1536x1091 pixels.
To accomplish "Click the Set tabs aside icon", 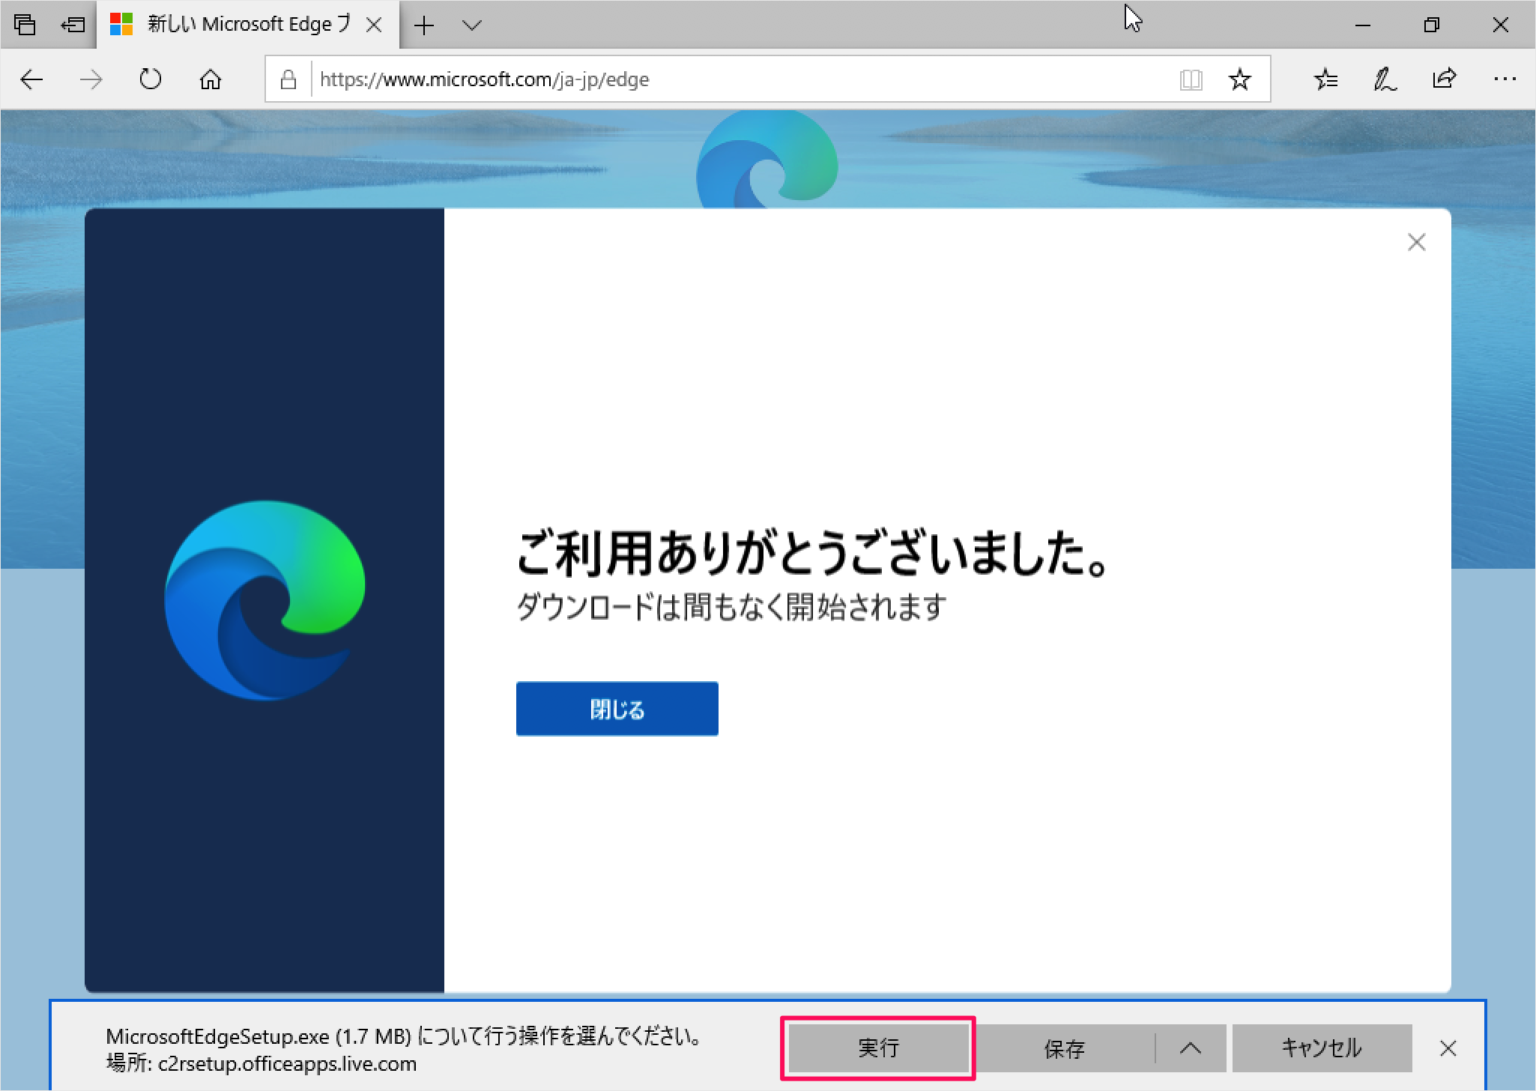I will [x=24, y=24].
